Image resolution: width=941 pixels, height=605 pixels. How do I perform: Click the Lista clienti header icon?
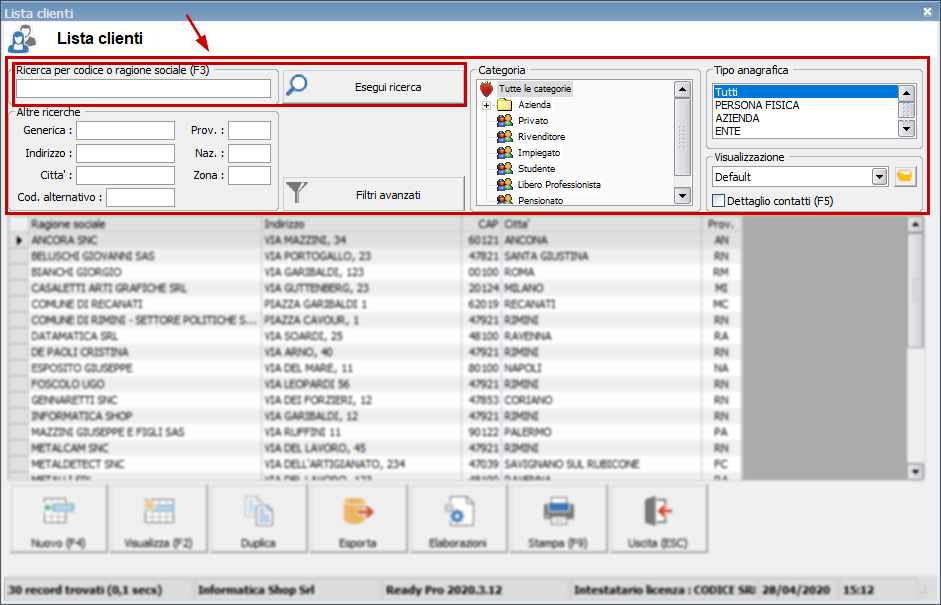point(22,36)
